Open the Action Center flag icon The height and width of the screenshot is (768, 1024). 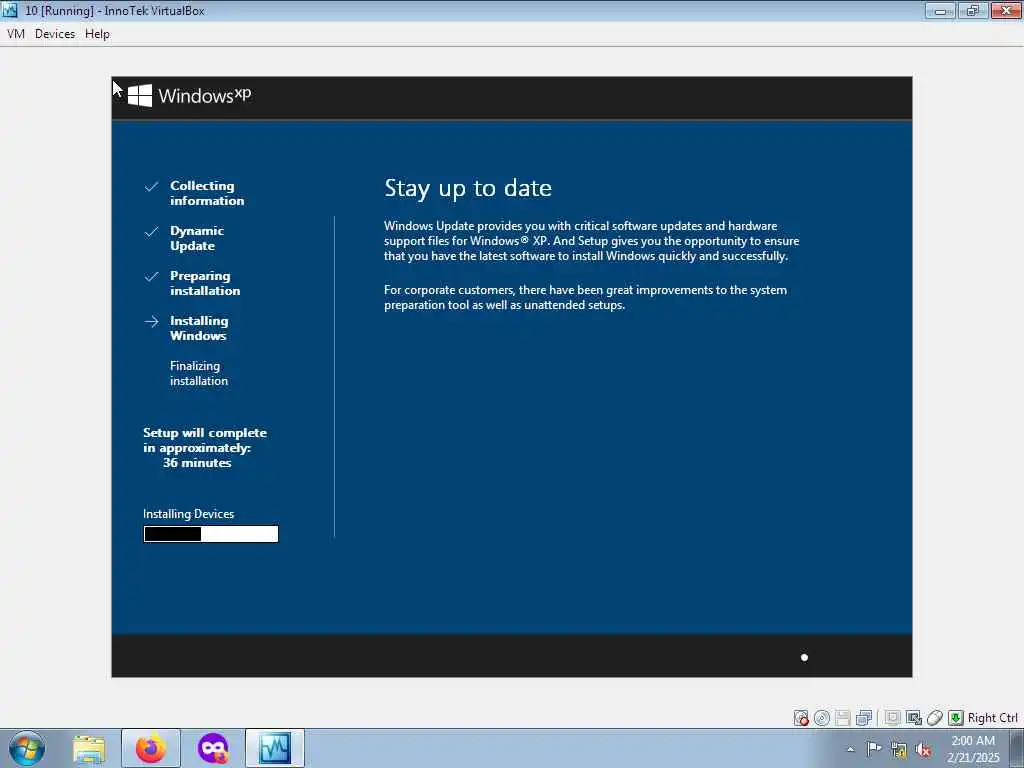pos(874,749)
